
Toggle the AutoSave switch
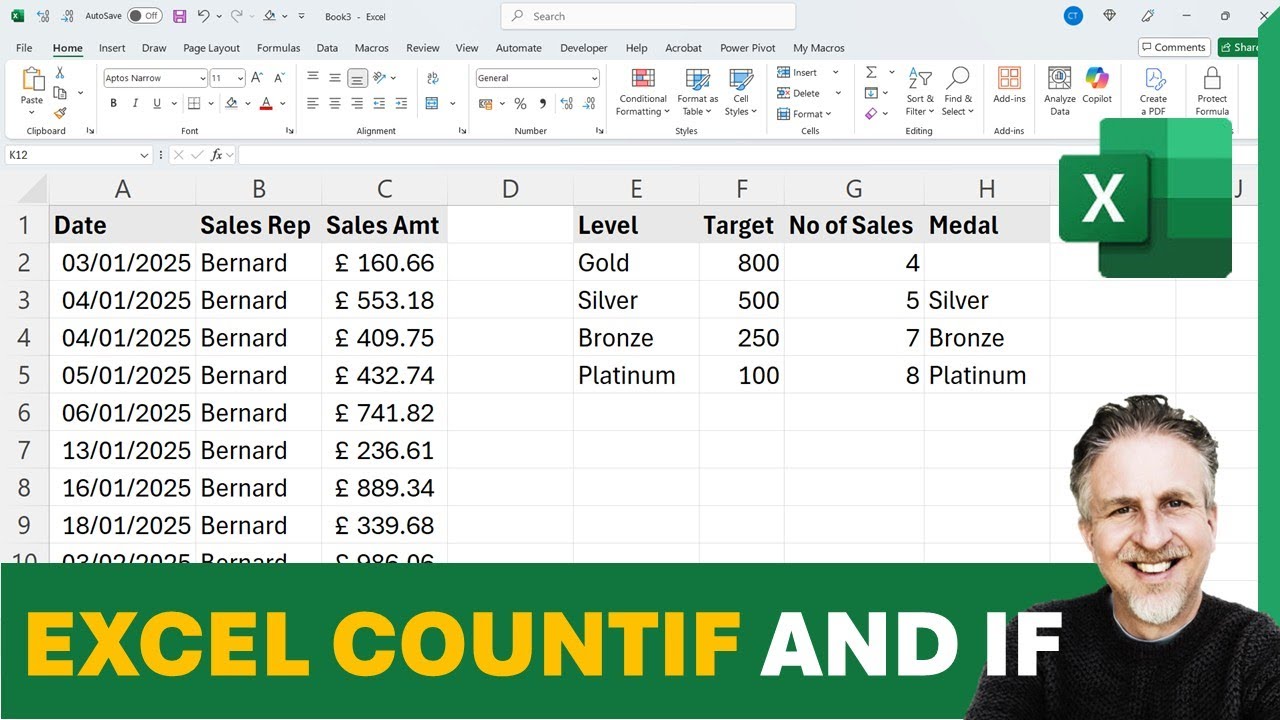tap(144, 16)
